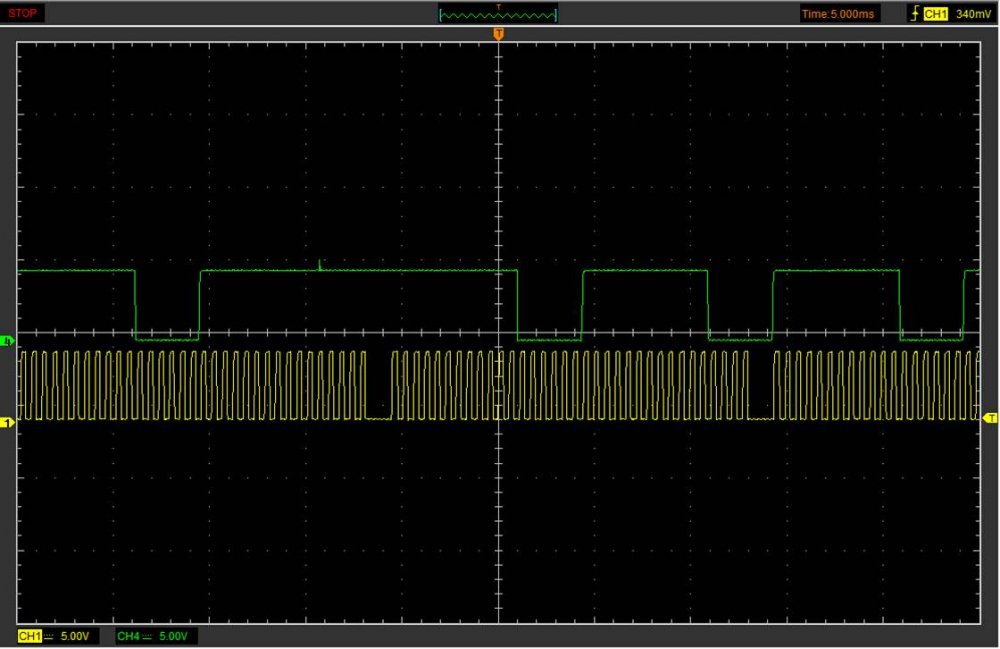Click the yellow trigger level marker on right edge
1000x649 pixels.
(x=990, y=417)
